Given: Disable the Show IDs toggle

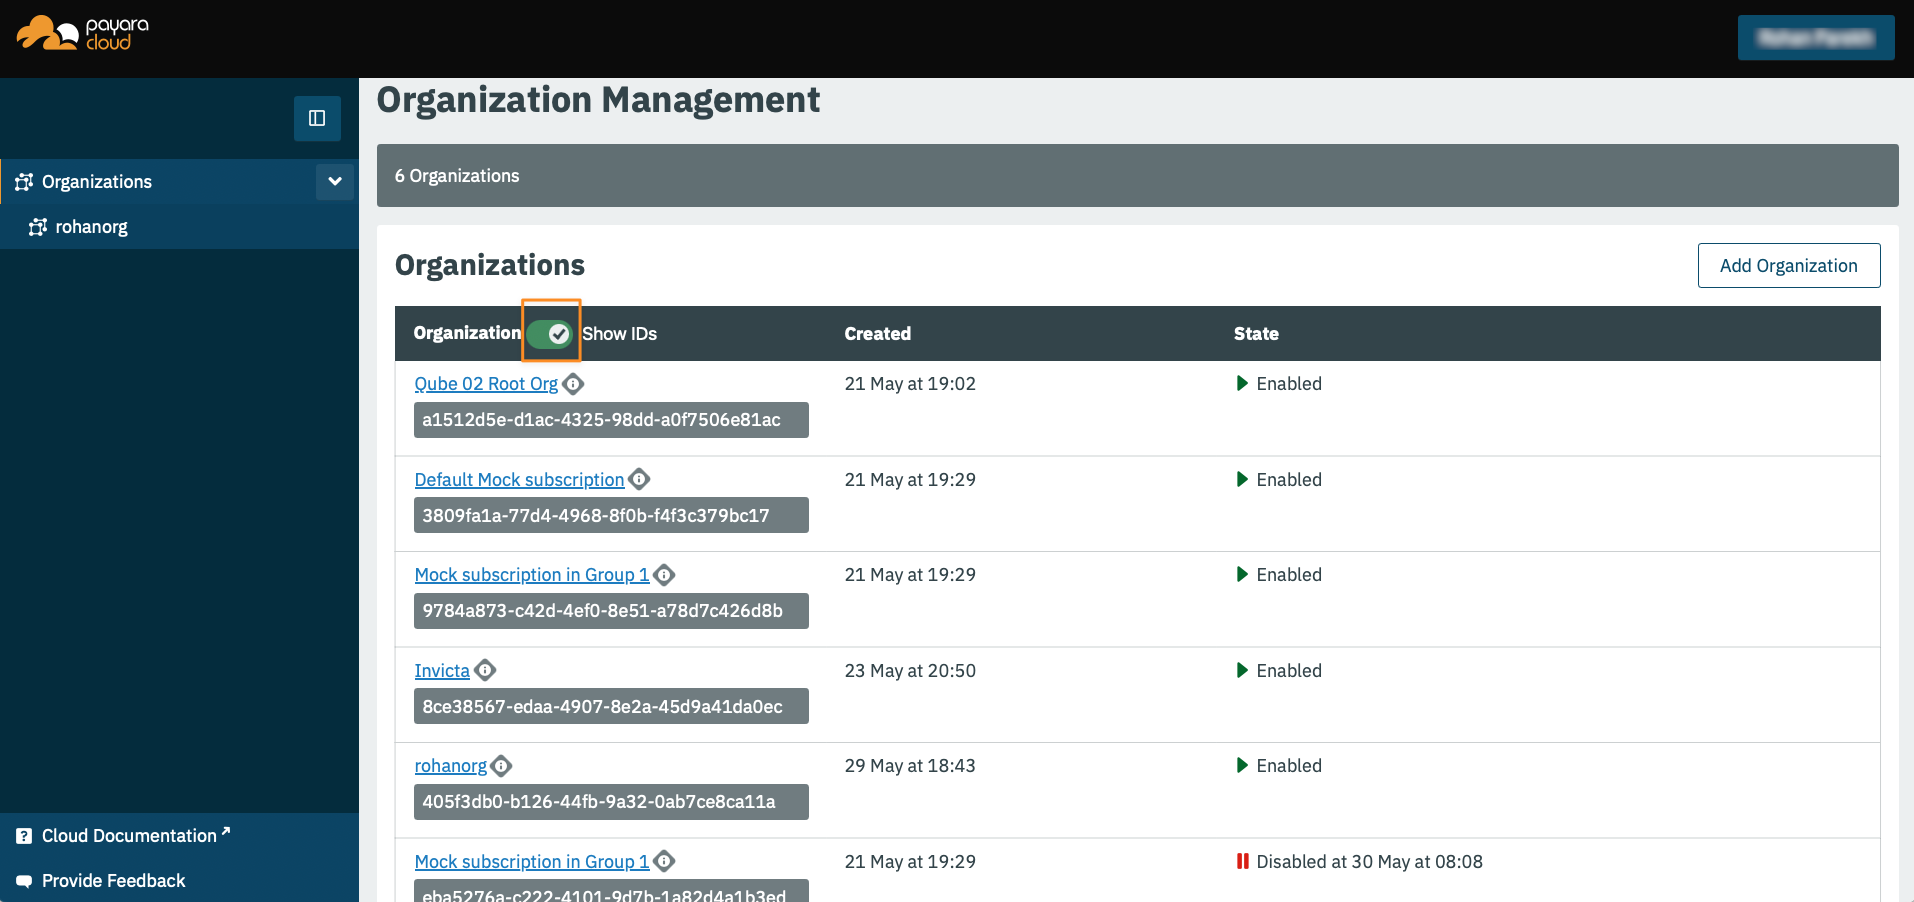Looking at the screenshot, I should (x=551, y=333).
